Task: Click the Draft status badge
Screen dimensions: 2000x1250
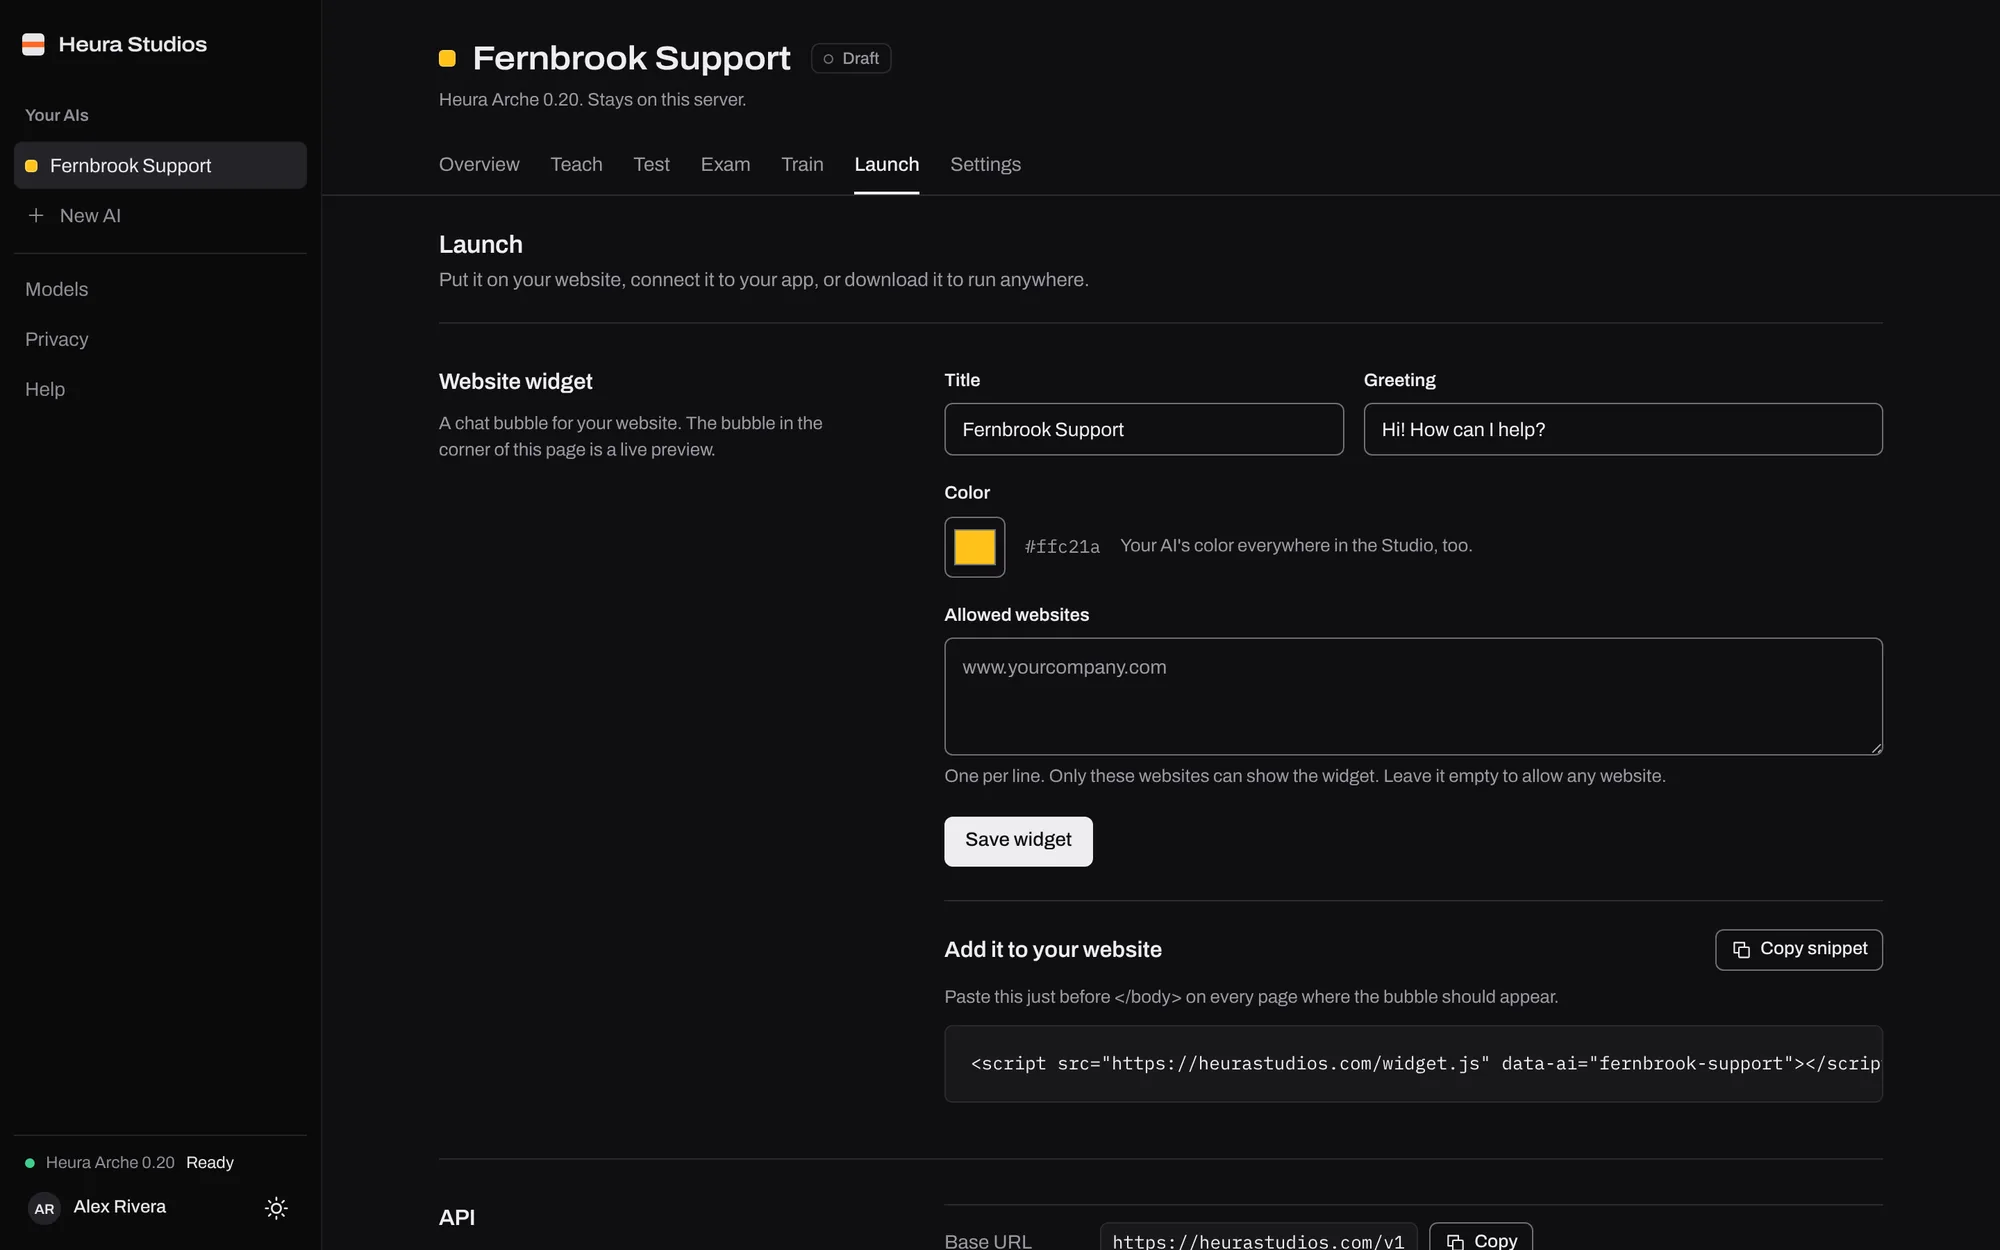Action: tap(851, 58)
